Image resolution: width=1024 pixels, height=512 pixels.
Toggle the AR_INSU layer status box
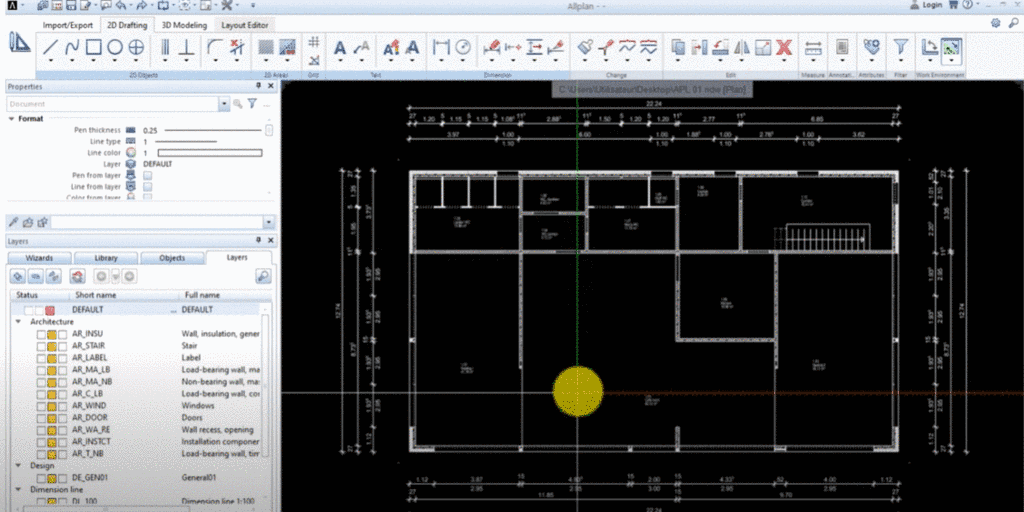pyautogui.click(x=52, y=334)
